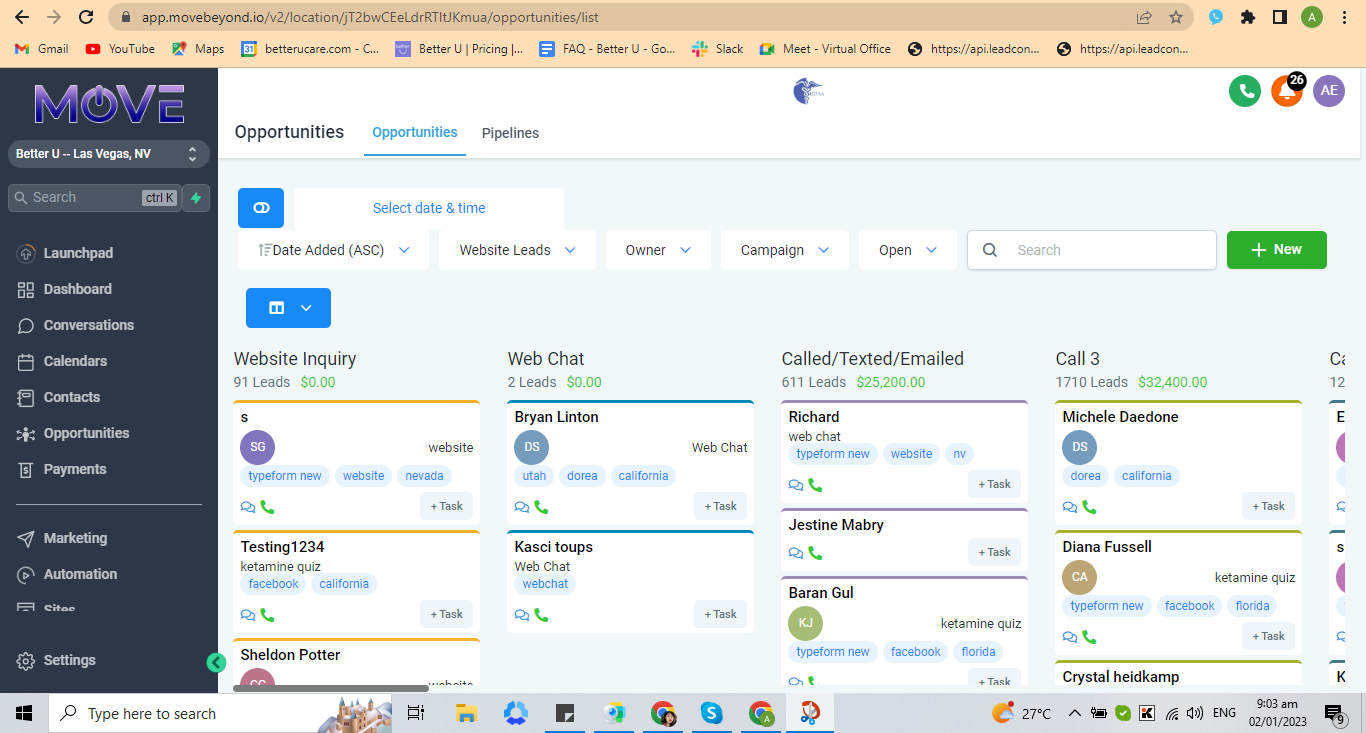
Task: Open the Gmail bookmark
Action: click(42, 49)
